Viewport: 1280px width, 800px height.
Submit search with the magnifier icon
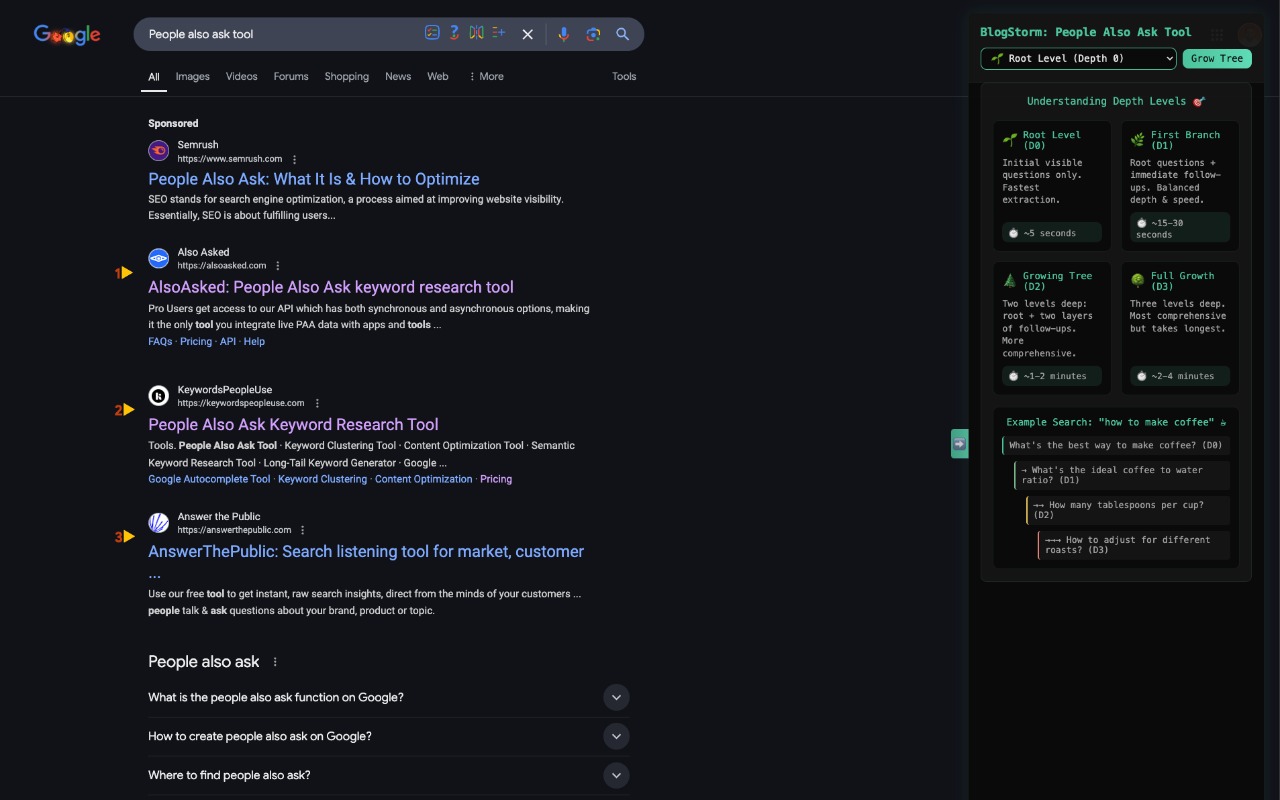point(622,34)
